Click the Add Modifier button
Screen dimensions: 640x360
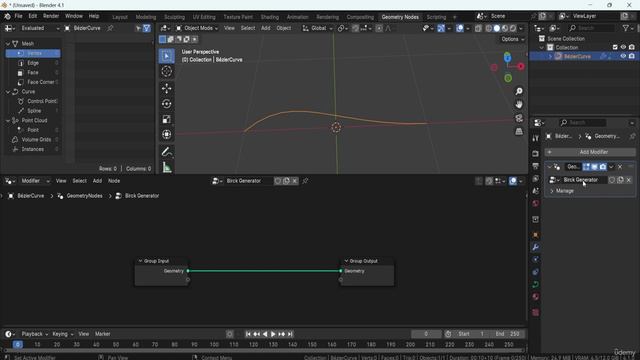pyautogui.click(x=591, y=152)
